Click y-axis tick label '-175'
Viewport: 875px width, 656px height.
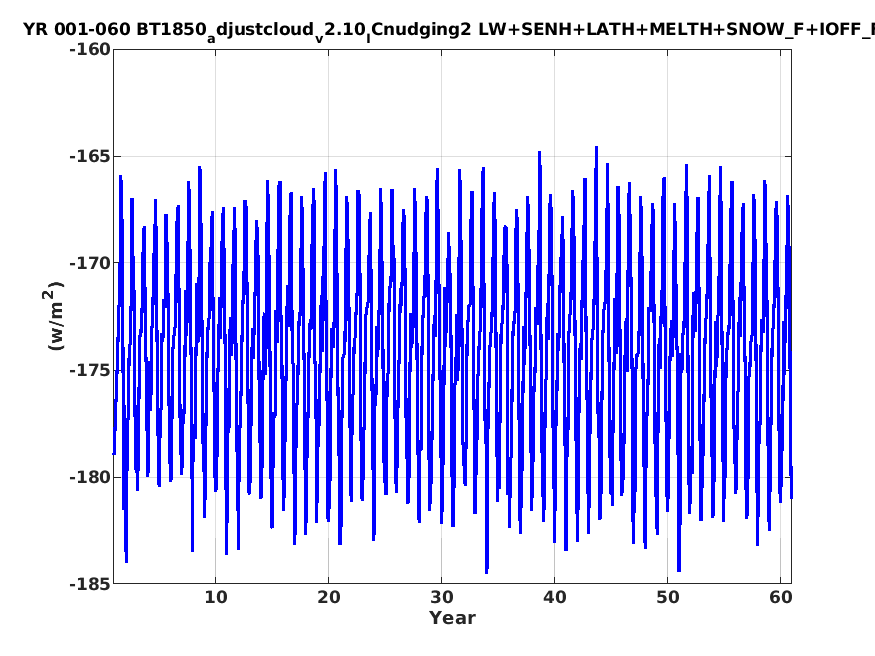pyautogui.click(x=90, y=370)
